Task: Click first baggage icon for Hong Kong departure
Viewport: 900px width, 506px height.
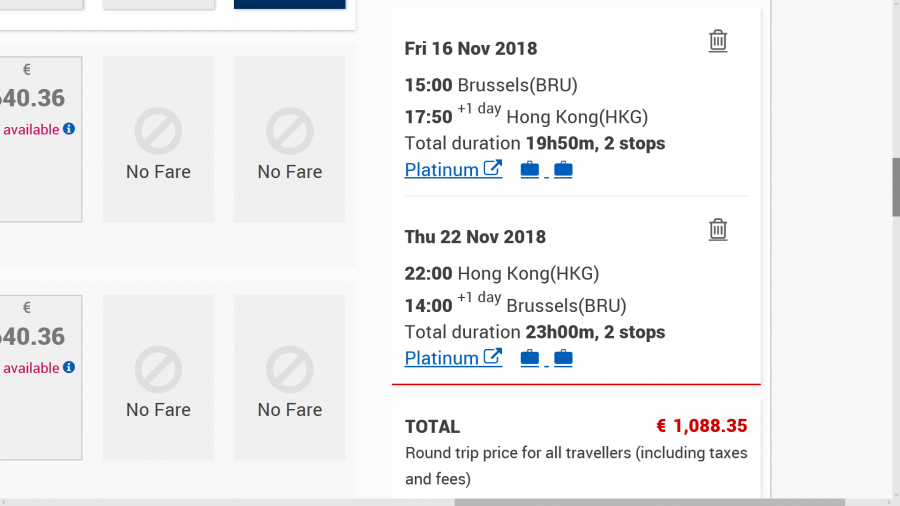Action: coord(530,358)
